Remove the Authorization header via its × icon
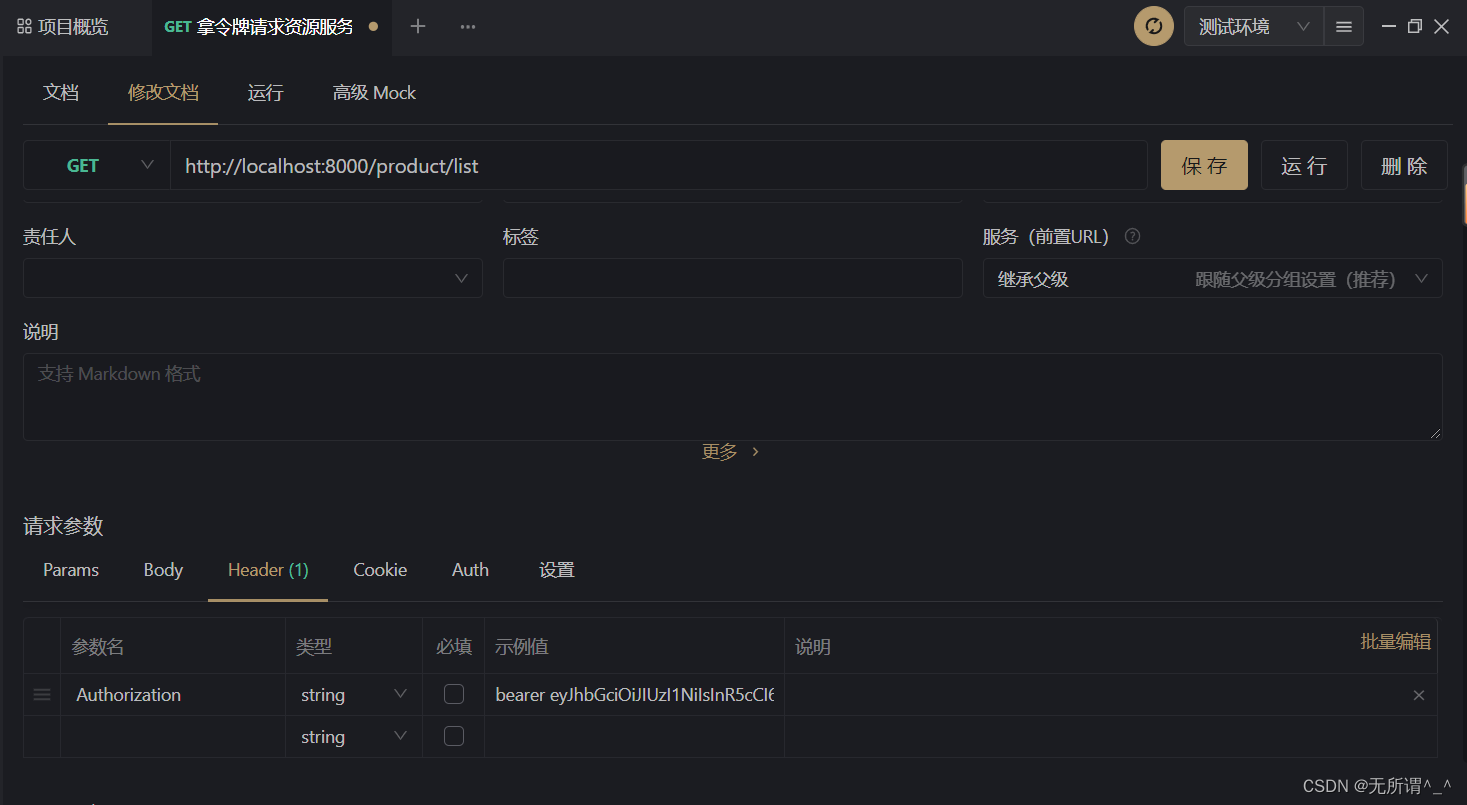Image resolution: width=1467 pixels, height=805 pixels. (1418, 694)
